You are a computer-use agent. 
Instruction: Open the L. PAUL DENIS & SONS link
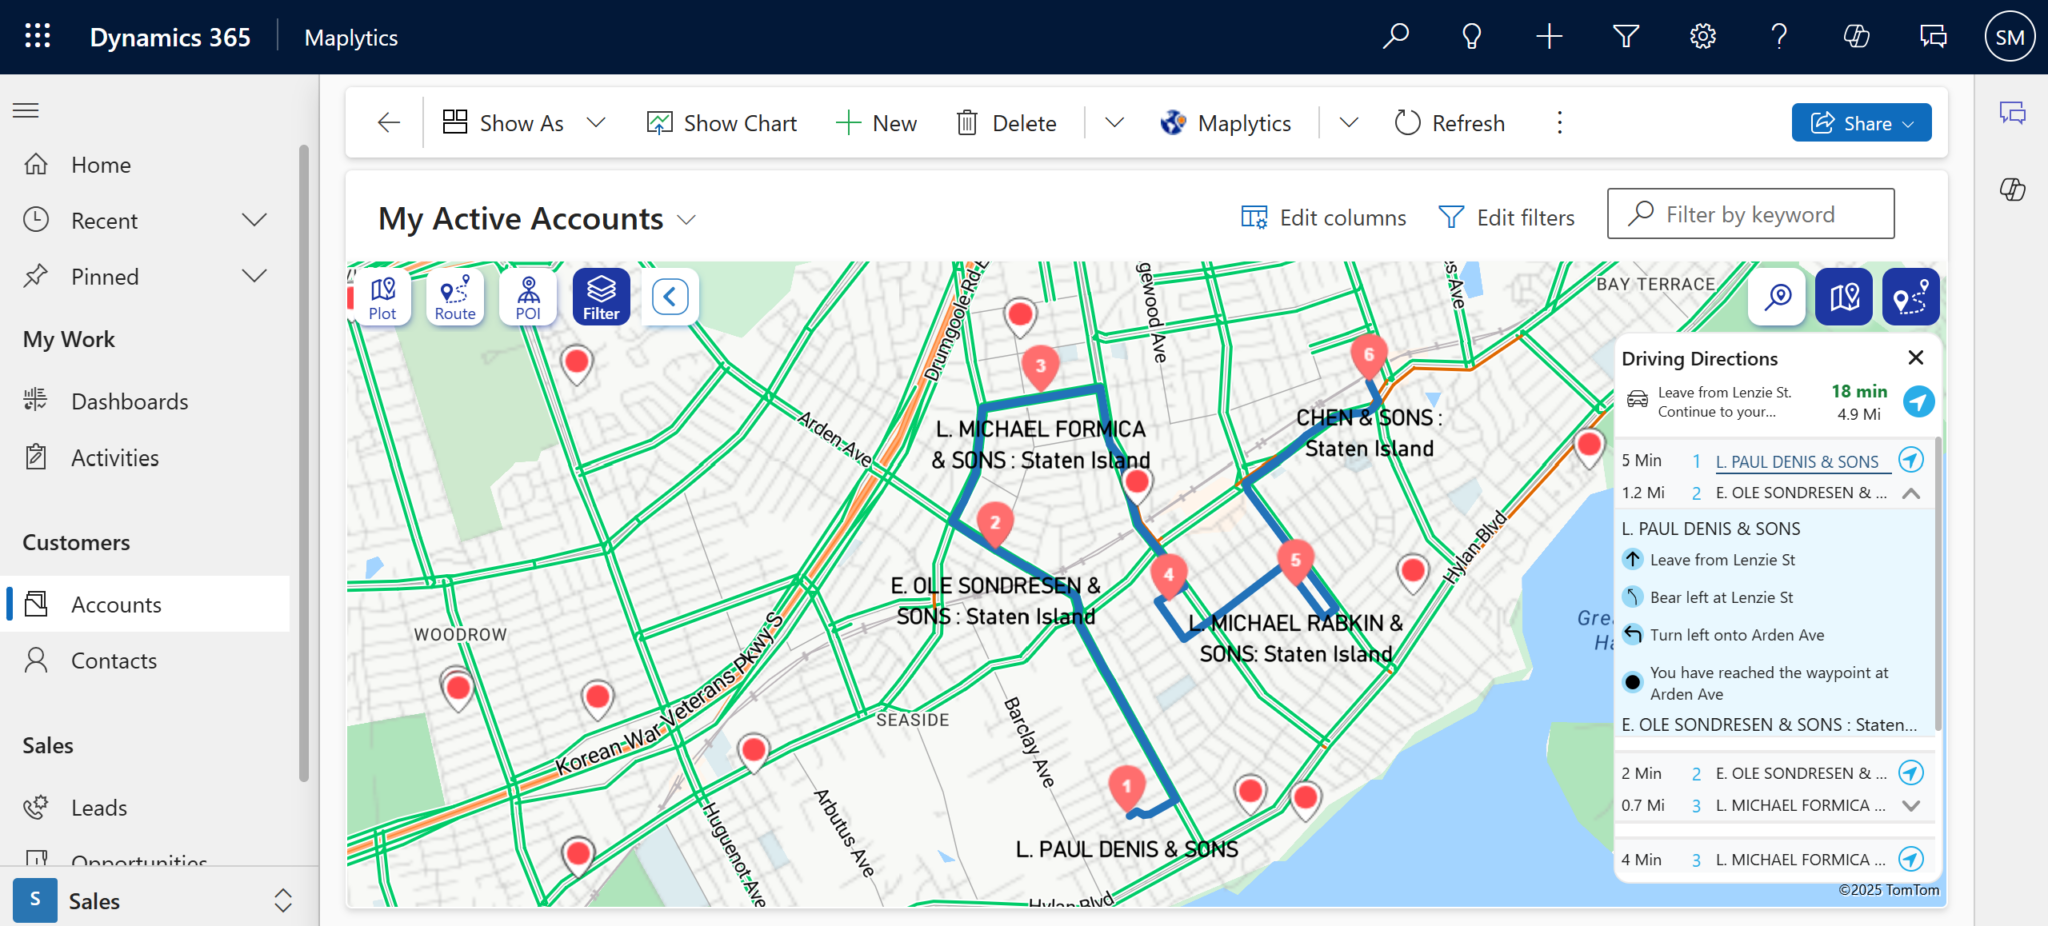coord(1797,462)
